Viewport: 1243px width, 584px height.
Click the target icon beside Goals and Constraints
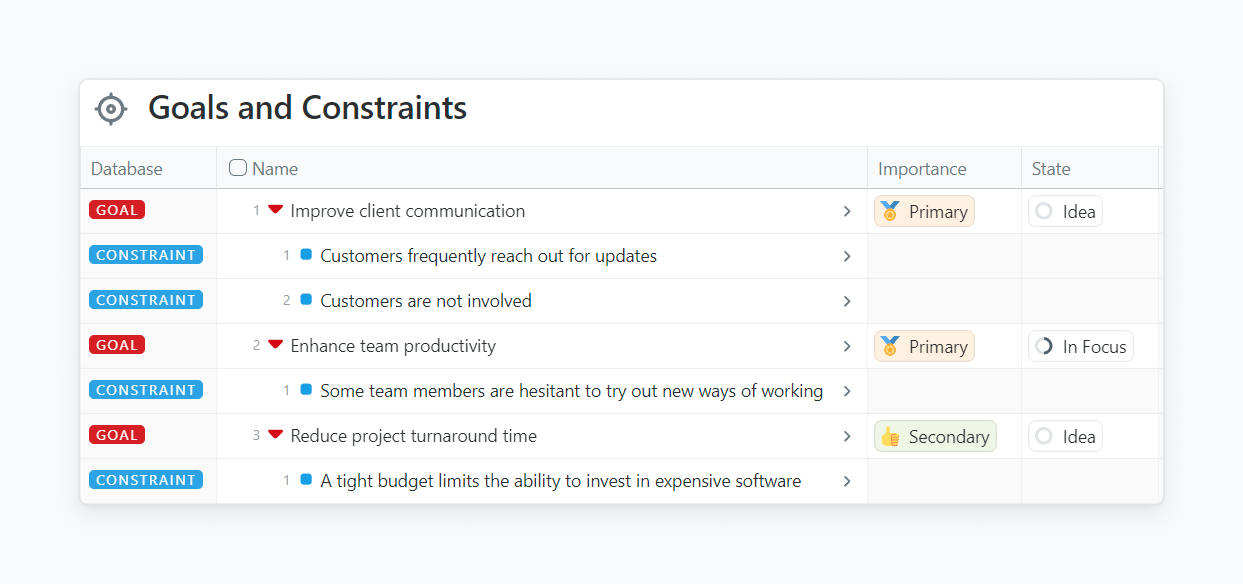tap(111, 109)
